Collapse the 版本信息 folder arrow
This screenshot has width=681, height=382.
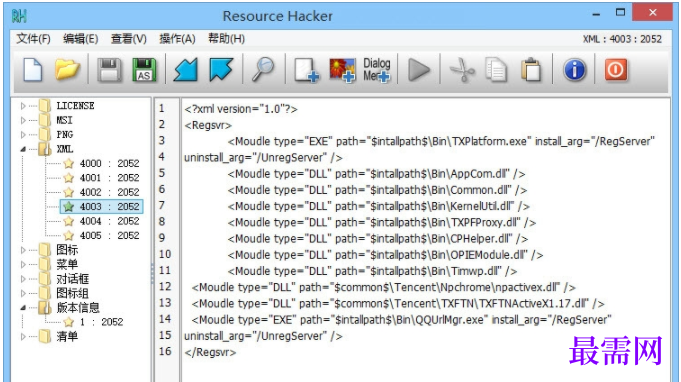point(23,307)
